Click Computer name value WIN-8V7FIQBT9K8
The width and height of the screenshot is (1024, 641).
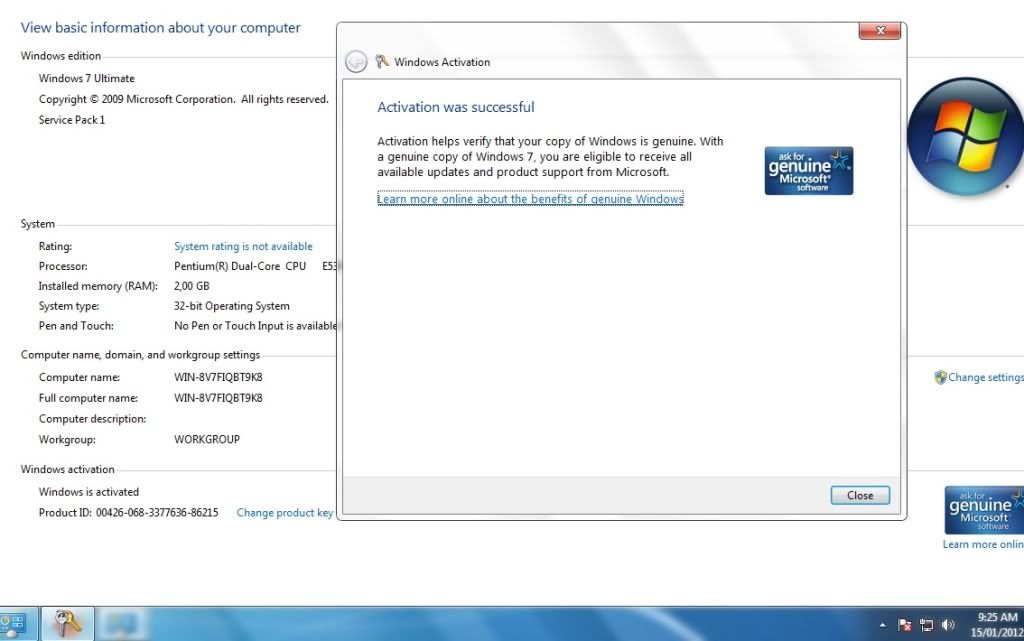tap(218, 377)
